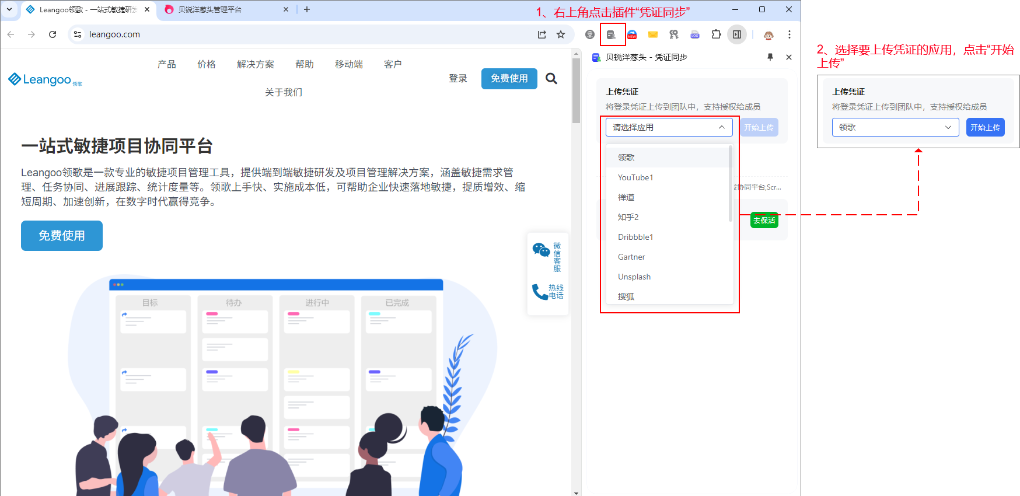Reload the page
This screenshot has height=496, width=1020.
tap(53, 34)
